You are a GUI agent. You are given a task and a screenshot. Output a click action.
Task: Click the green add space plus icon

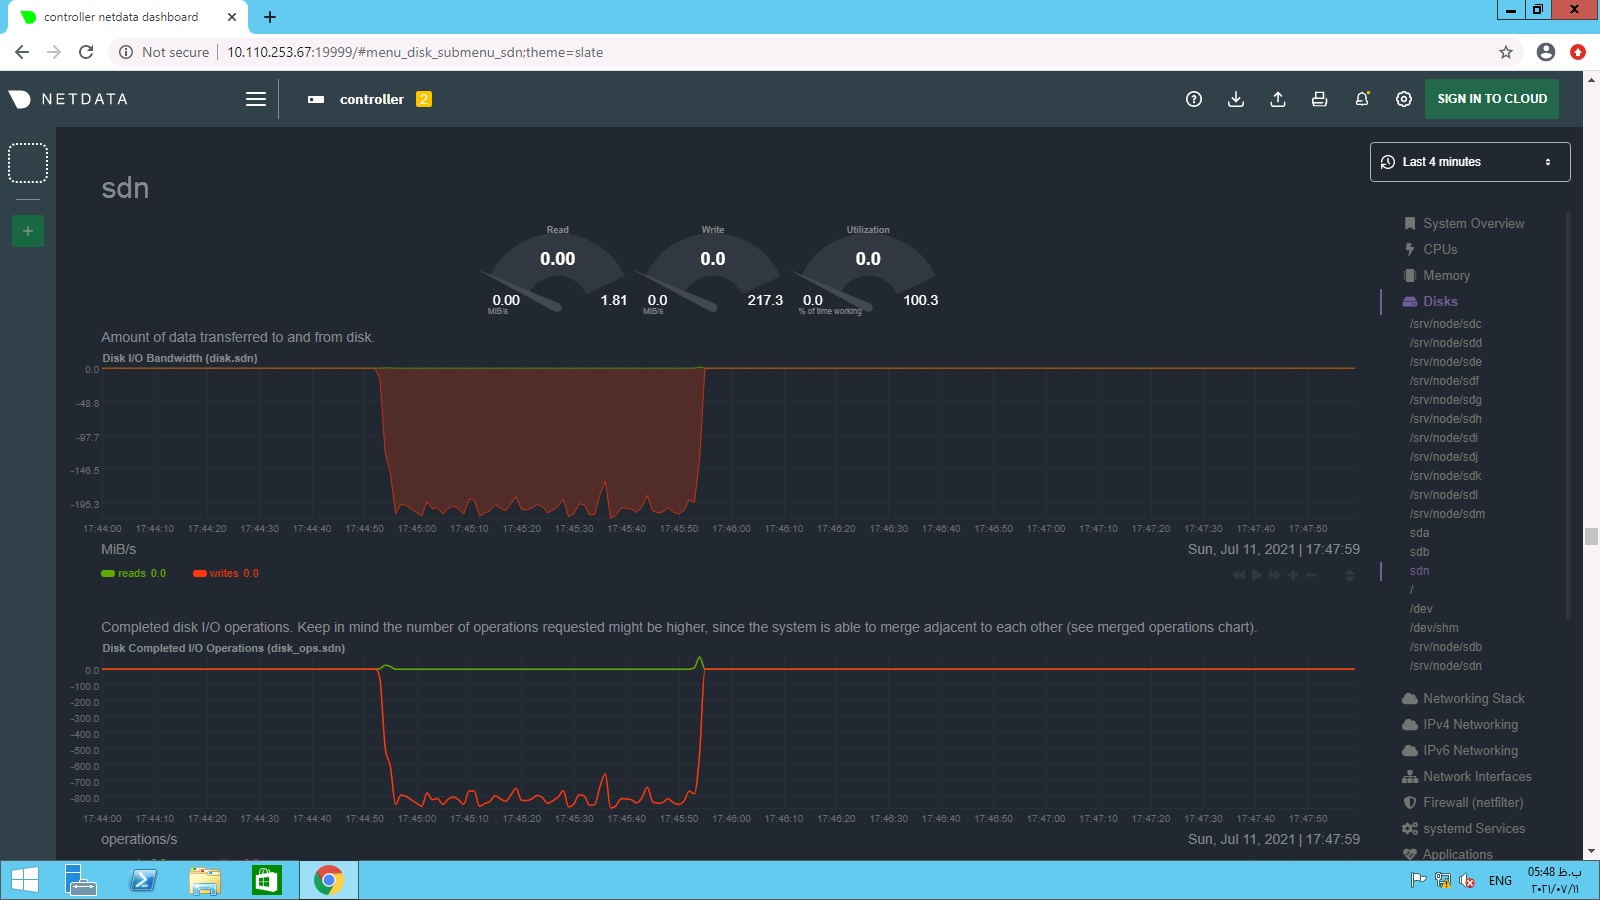tap(28, 231)
